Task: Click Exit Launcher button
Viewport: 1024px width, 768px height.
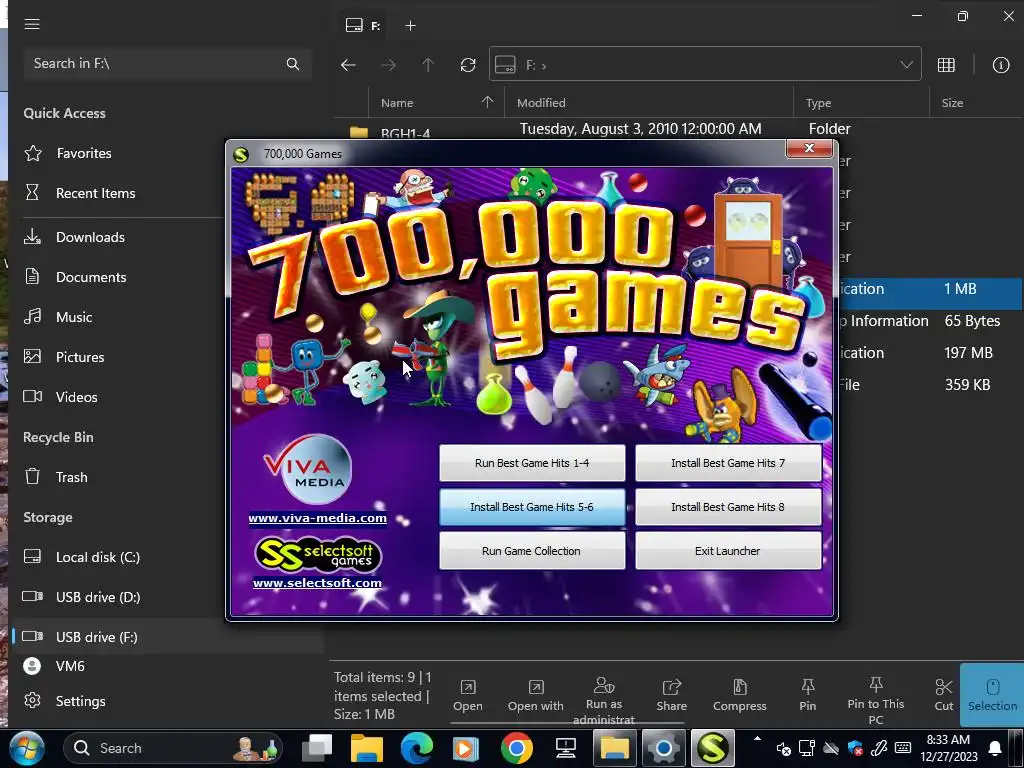Action: pos(728,551)
